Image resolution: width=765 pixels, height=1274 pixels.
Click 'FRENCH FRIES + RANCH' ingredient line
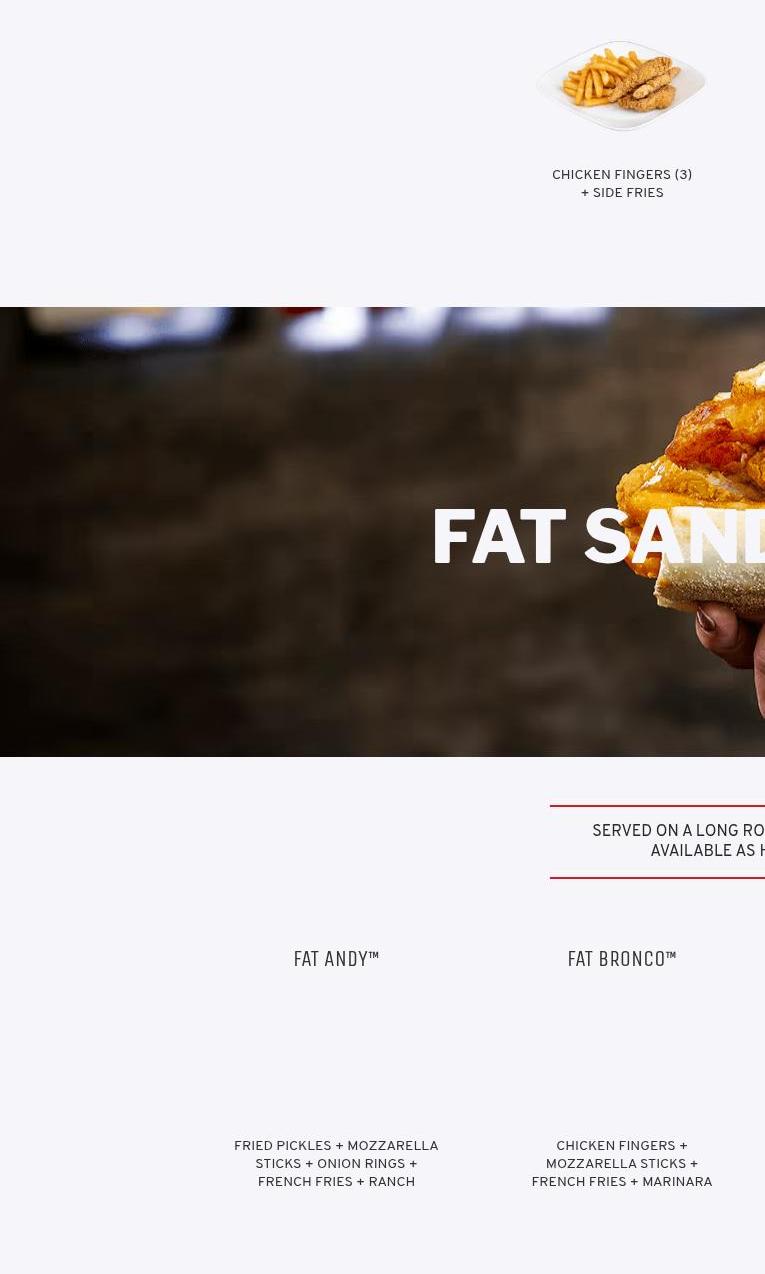click(336, 1182)
